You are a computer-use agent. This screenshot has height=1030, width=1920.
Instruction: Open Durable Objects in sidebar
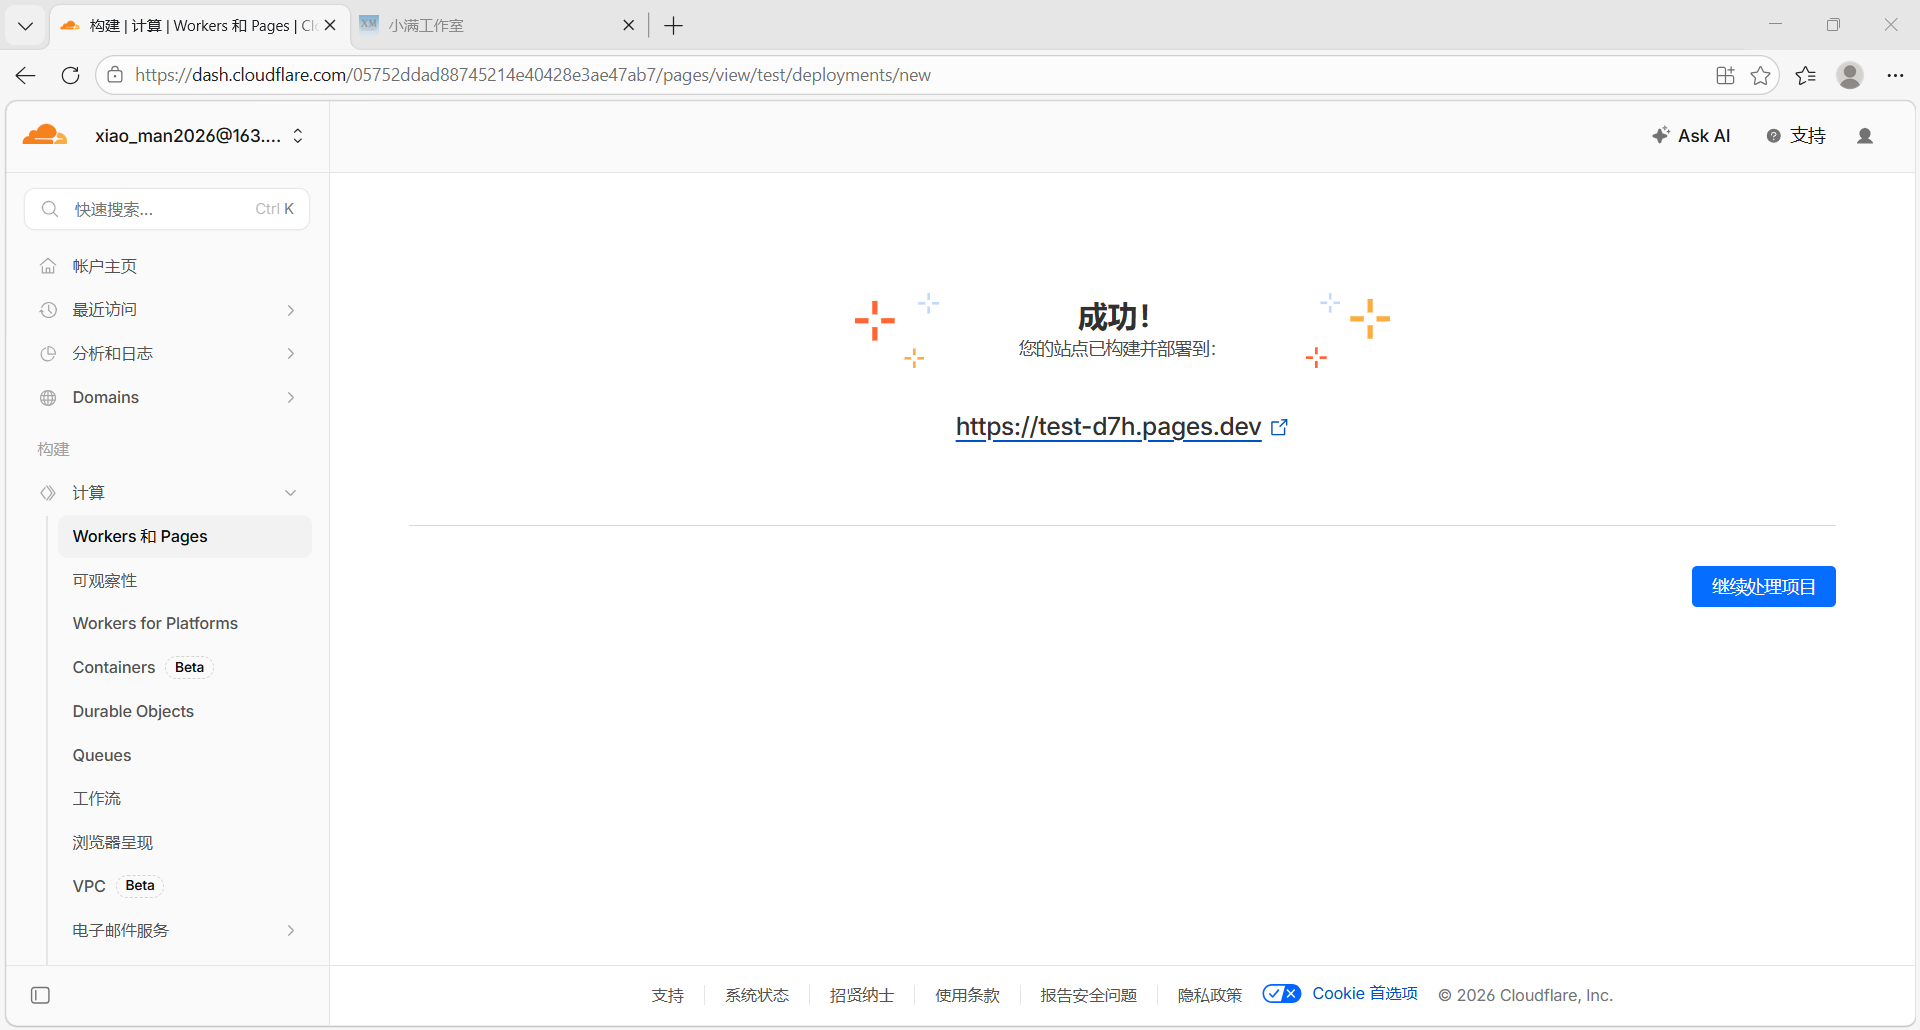[133, 711]
